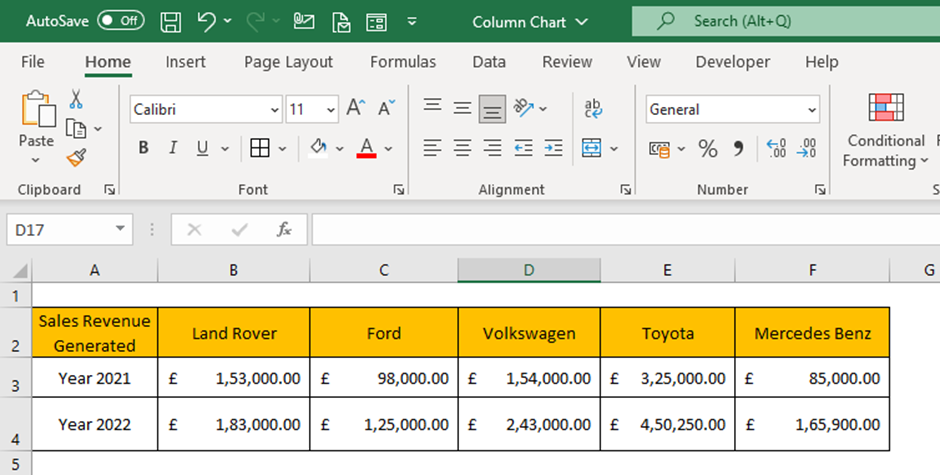This screenshot has width=940, height=475.
Task: Click the Wrap Text icon
Action: 593,109
